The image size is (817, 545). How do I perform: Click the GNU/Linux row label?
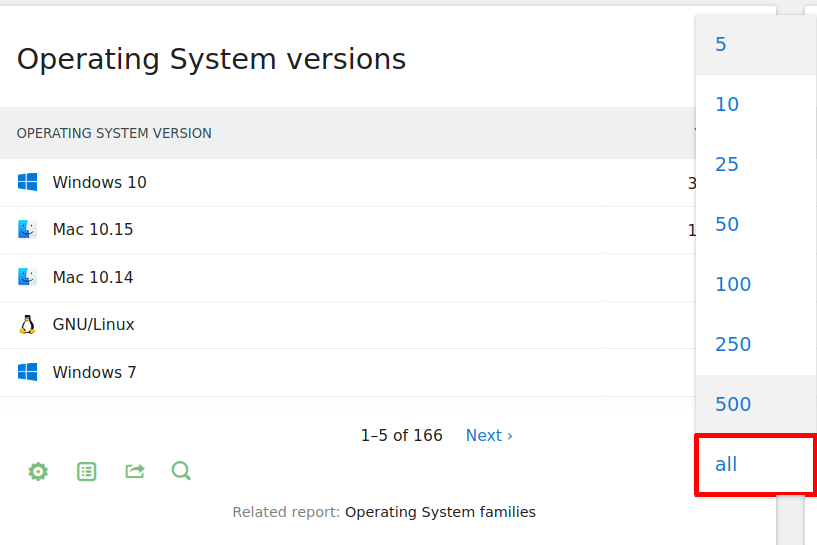coord(94,325)
